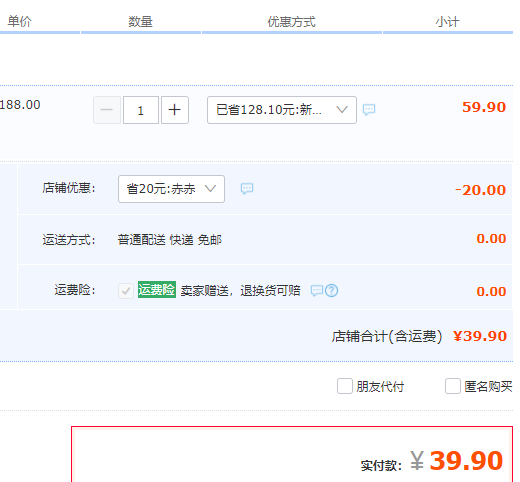Open the 已省128.10元 discount dropdown
The height and width of the screenshot is (482, 520).
[x=282, y=110]
